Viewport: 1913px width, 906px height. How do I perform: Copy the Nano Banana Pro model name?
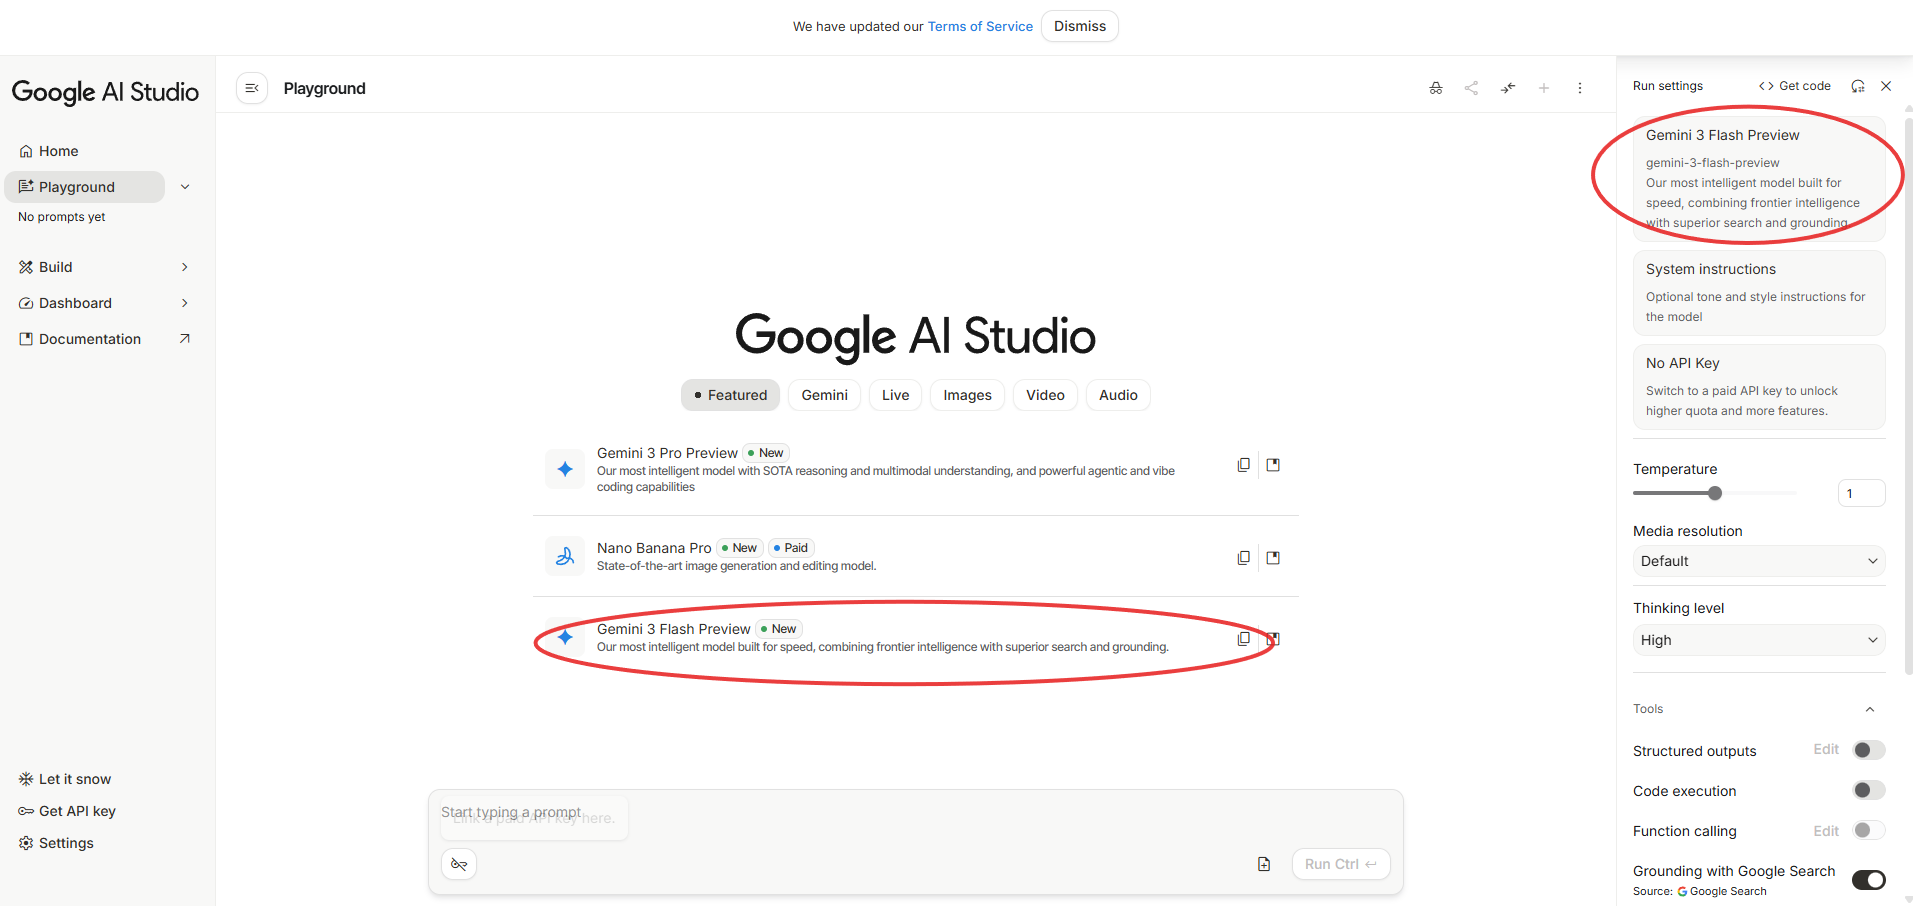coord(1244,558)
